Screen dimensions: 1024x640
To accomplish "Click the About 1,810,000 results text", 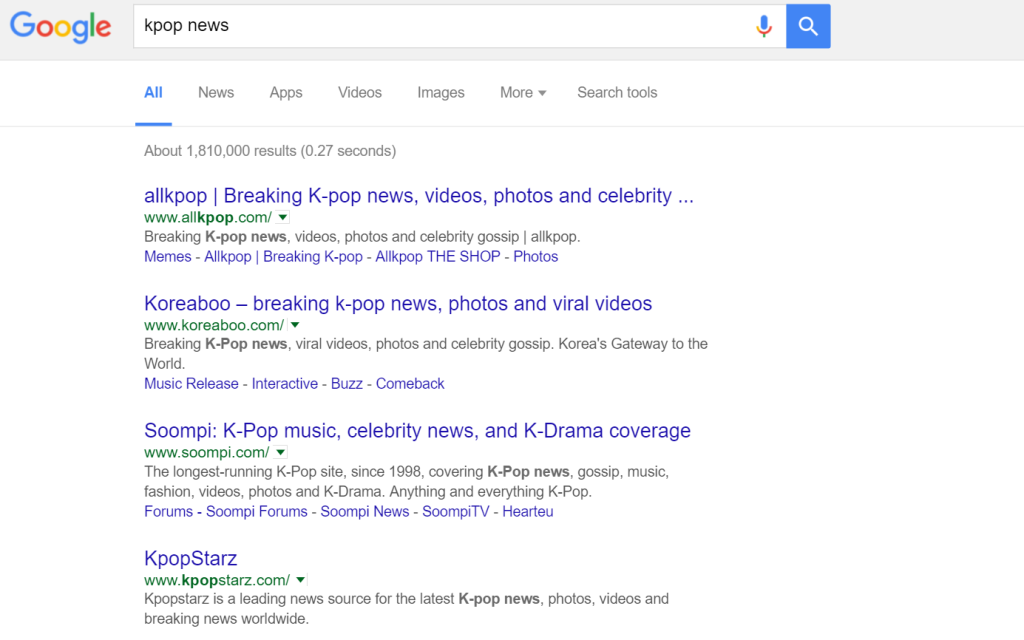I will point(270,151).
